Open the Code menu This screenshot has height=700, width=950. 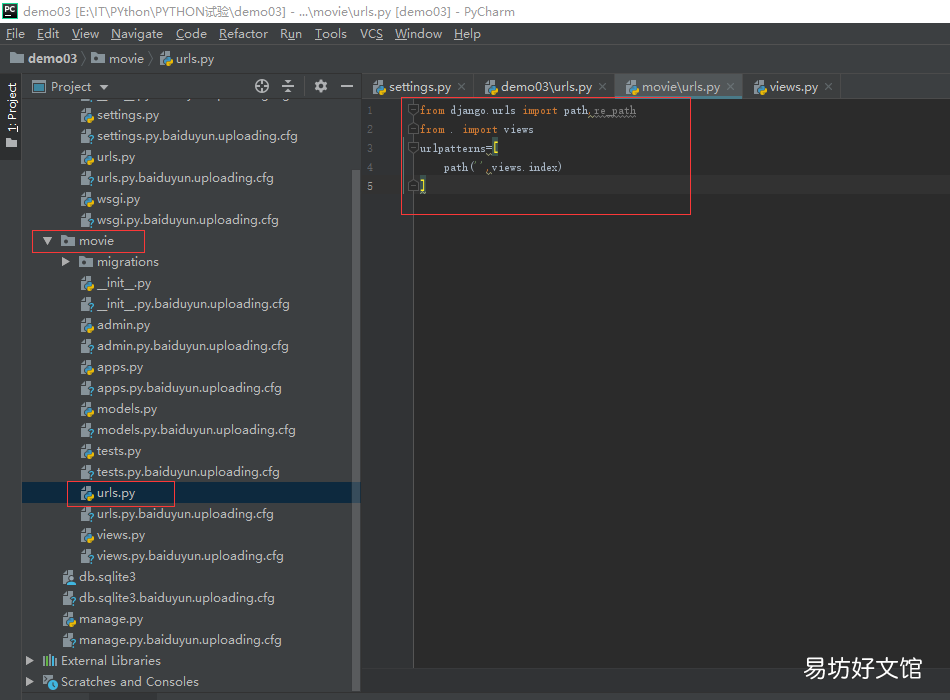point(191,34)
